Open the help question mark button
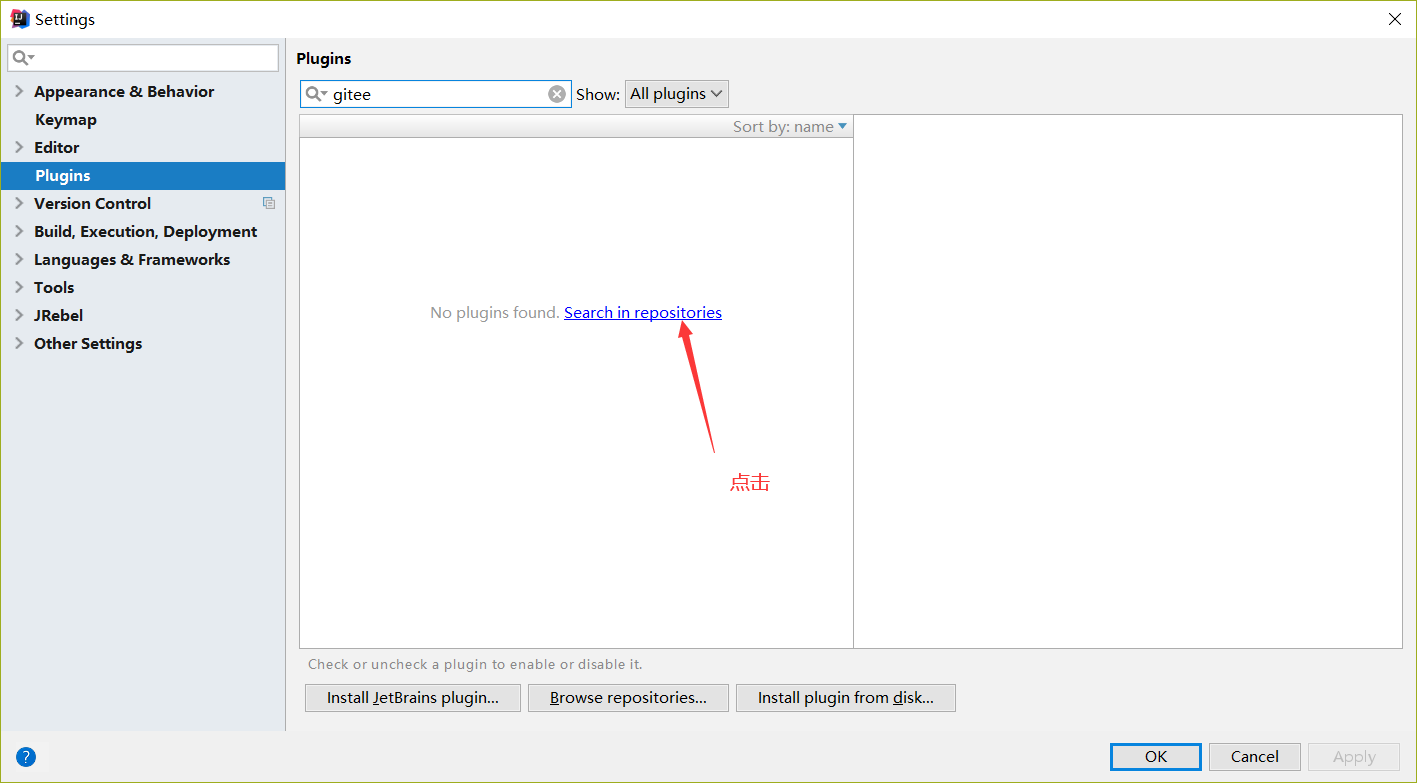The image size is (1417, 783). 26,757
